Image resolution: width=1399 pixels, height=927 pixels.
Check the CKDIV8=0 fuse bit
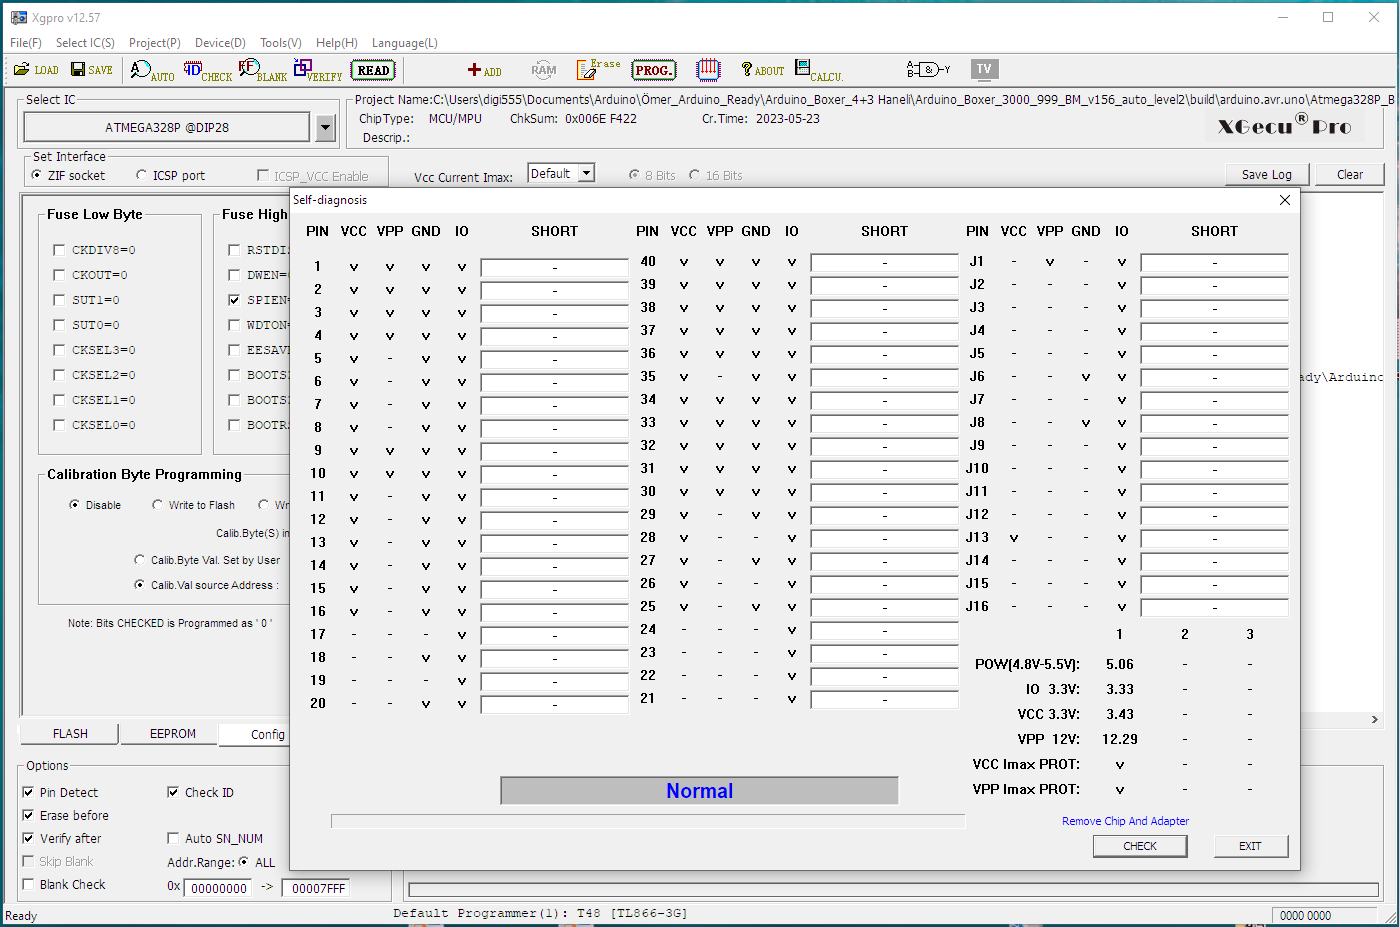[59, 250]
